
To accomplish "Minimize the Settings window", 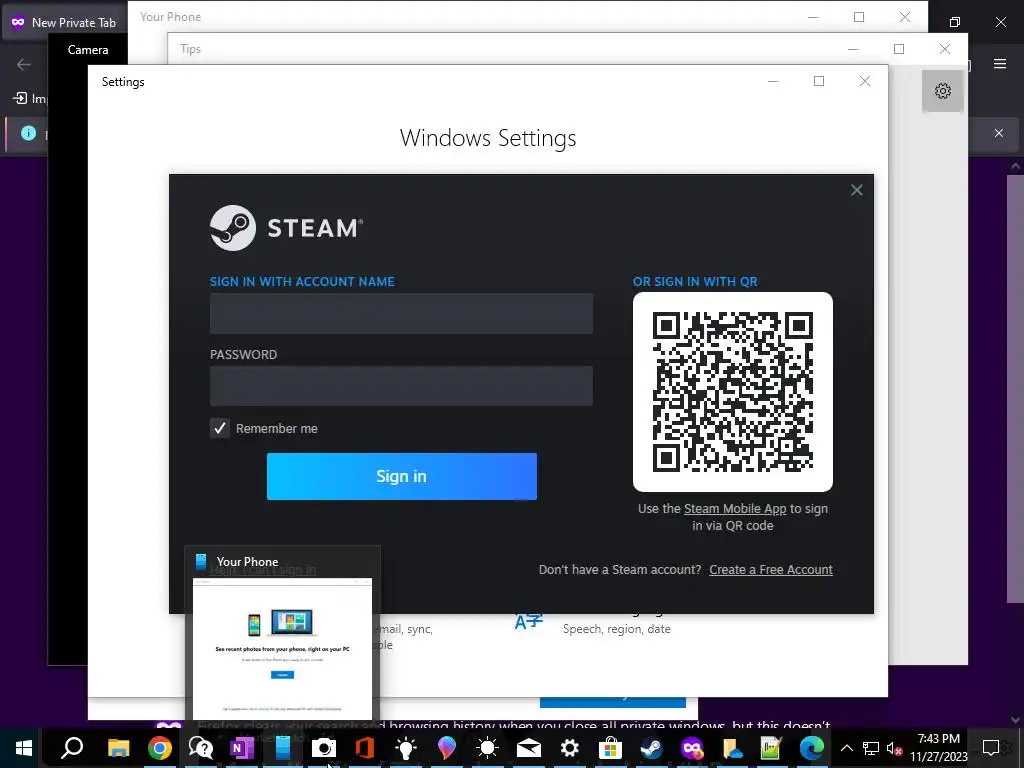I will click(773, 81).
